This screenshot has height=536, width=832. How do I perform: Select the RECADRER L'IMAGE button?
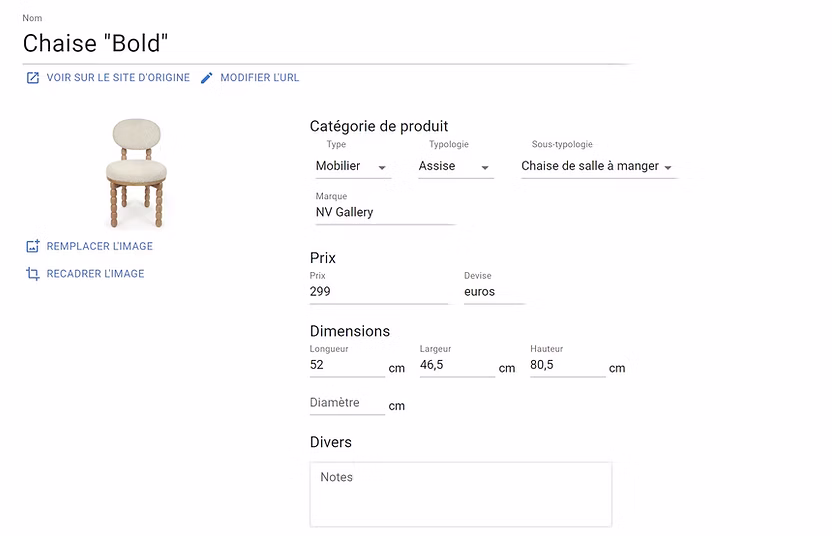point(95,274)
